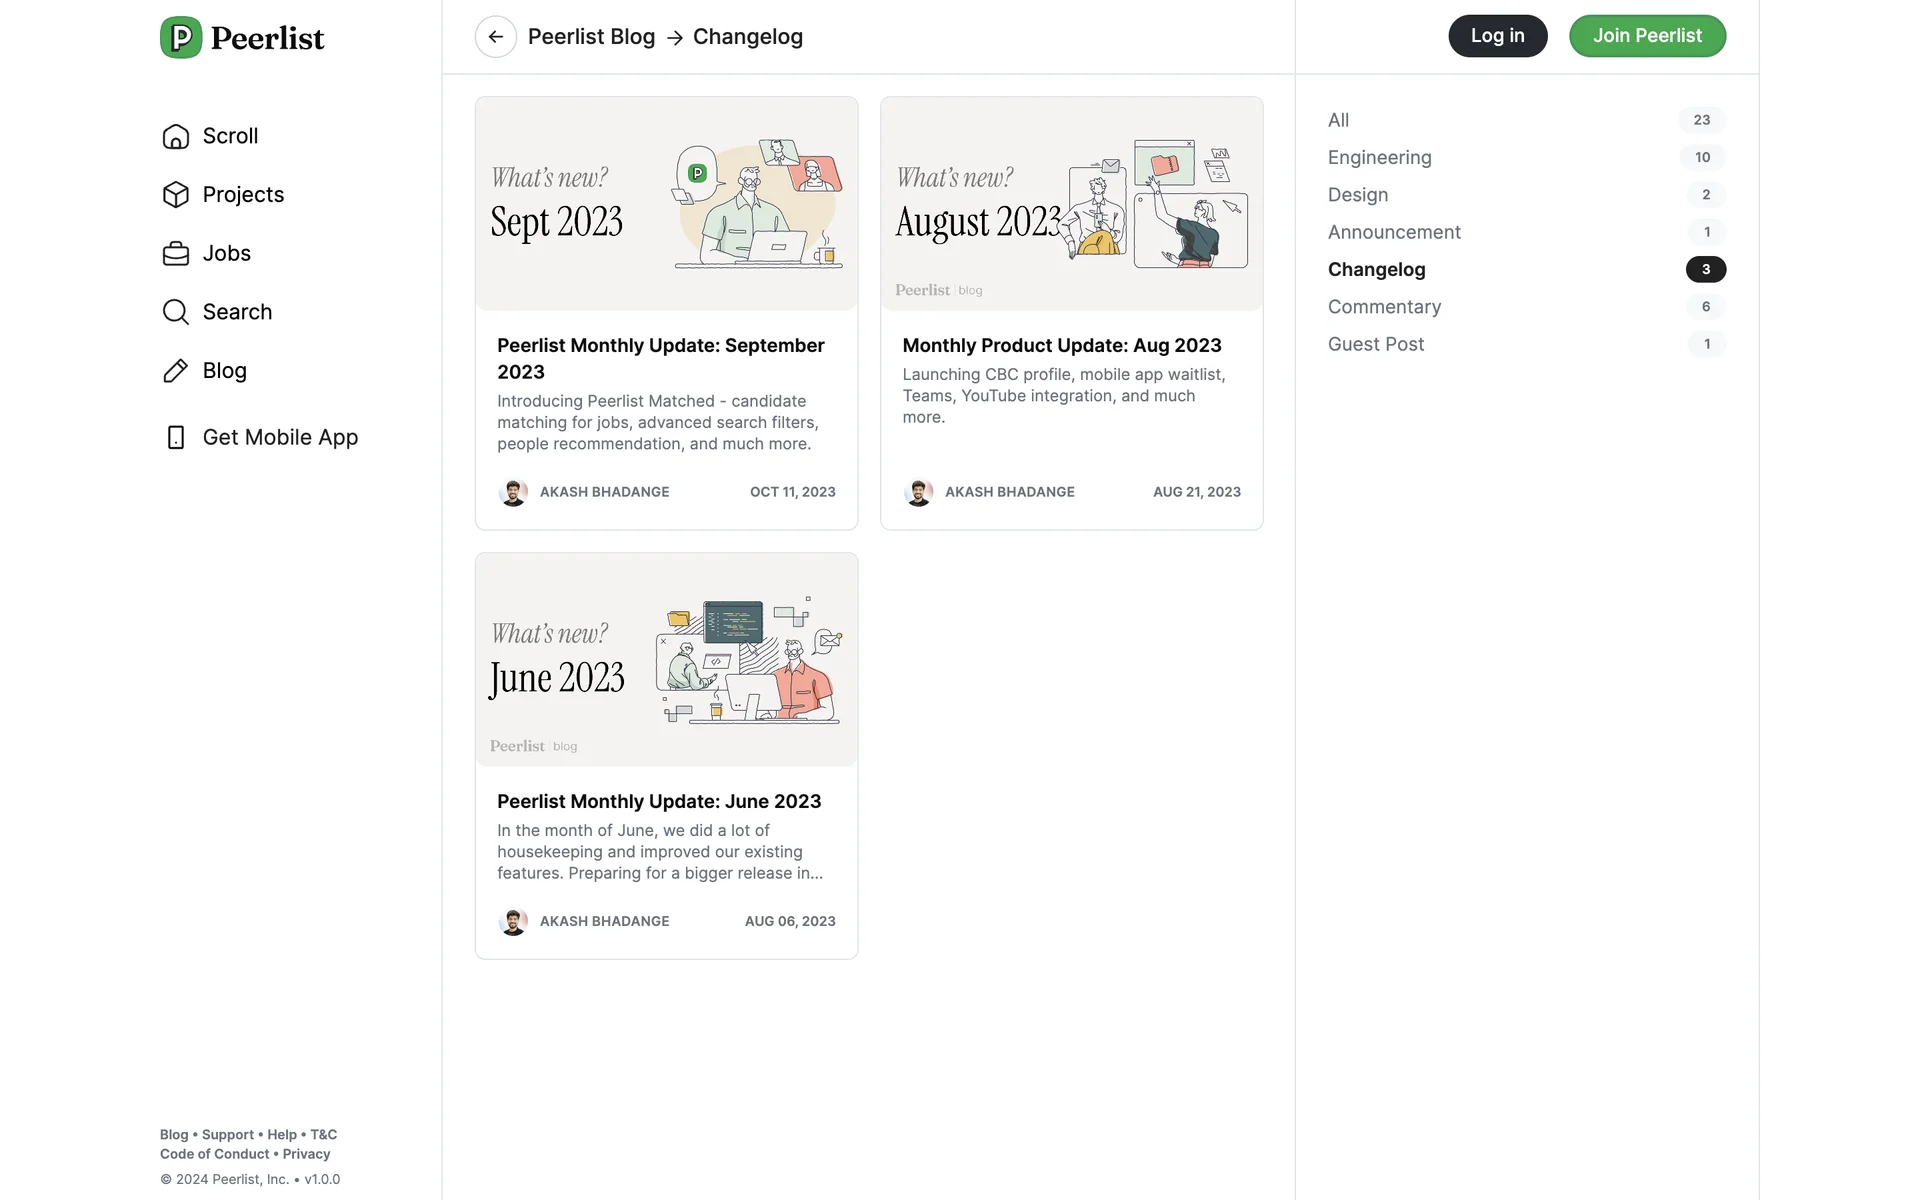Select the Engineering category filter

tap(1379, 157)
